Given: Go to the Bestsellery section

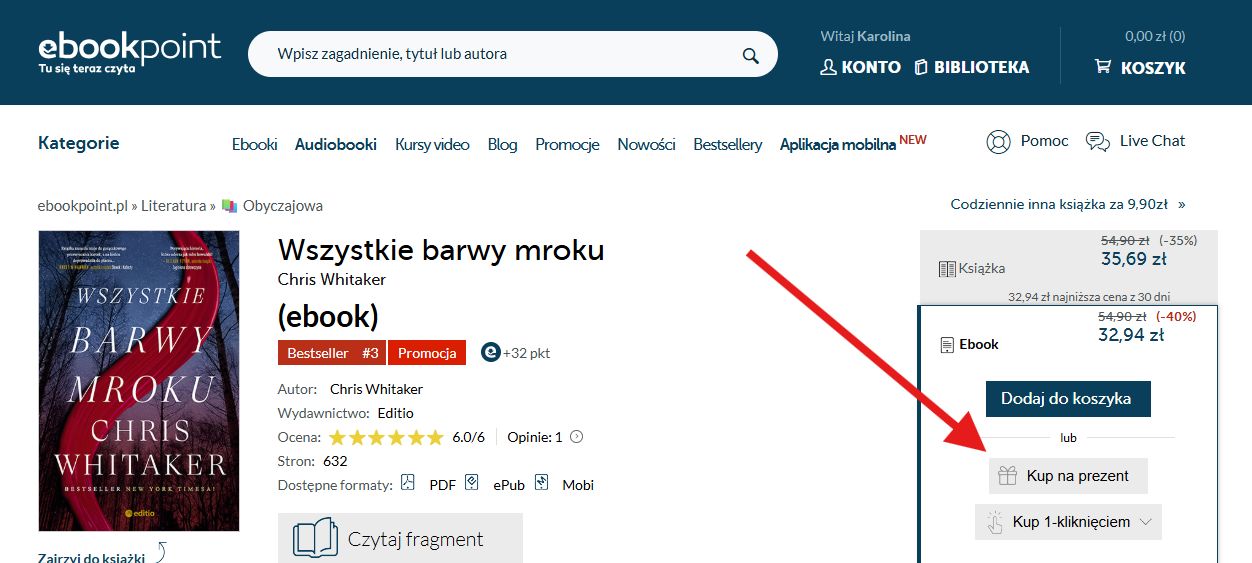Looking at the screenshot, I should 728,144.
